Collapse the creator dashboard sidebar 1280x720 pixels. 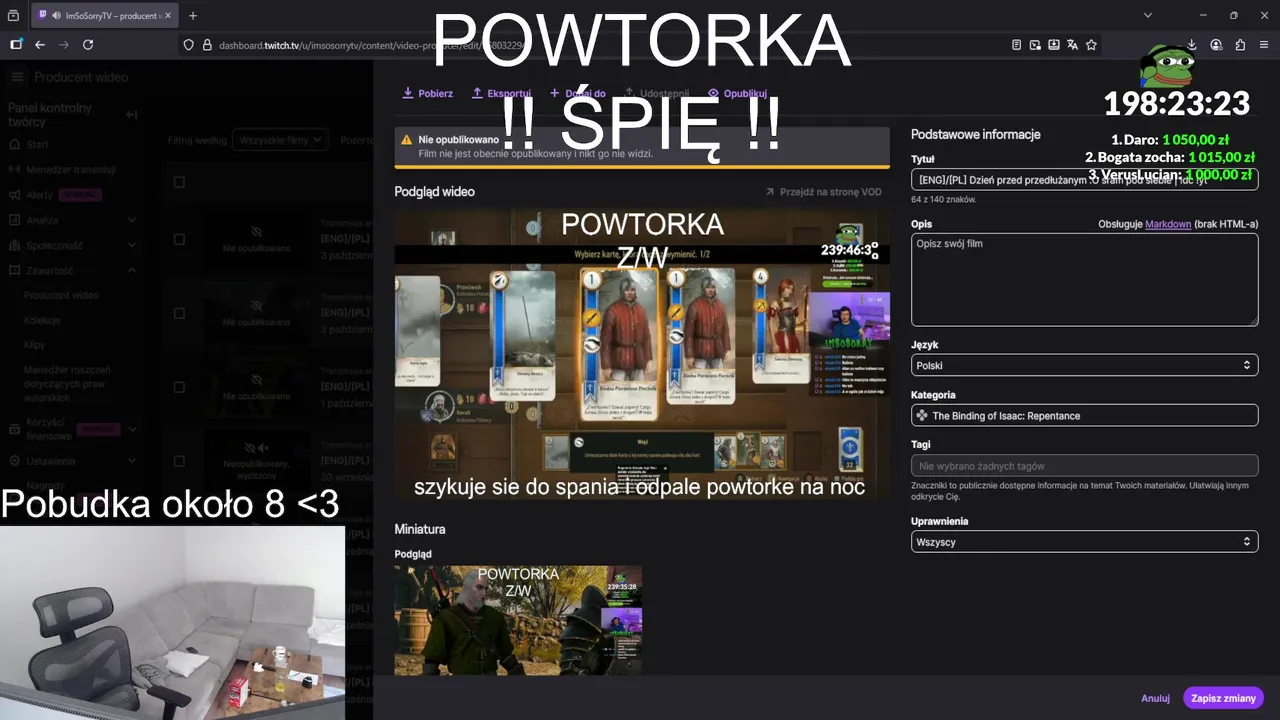(x=131, y=114)
